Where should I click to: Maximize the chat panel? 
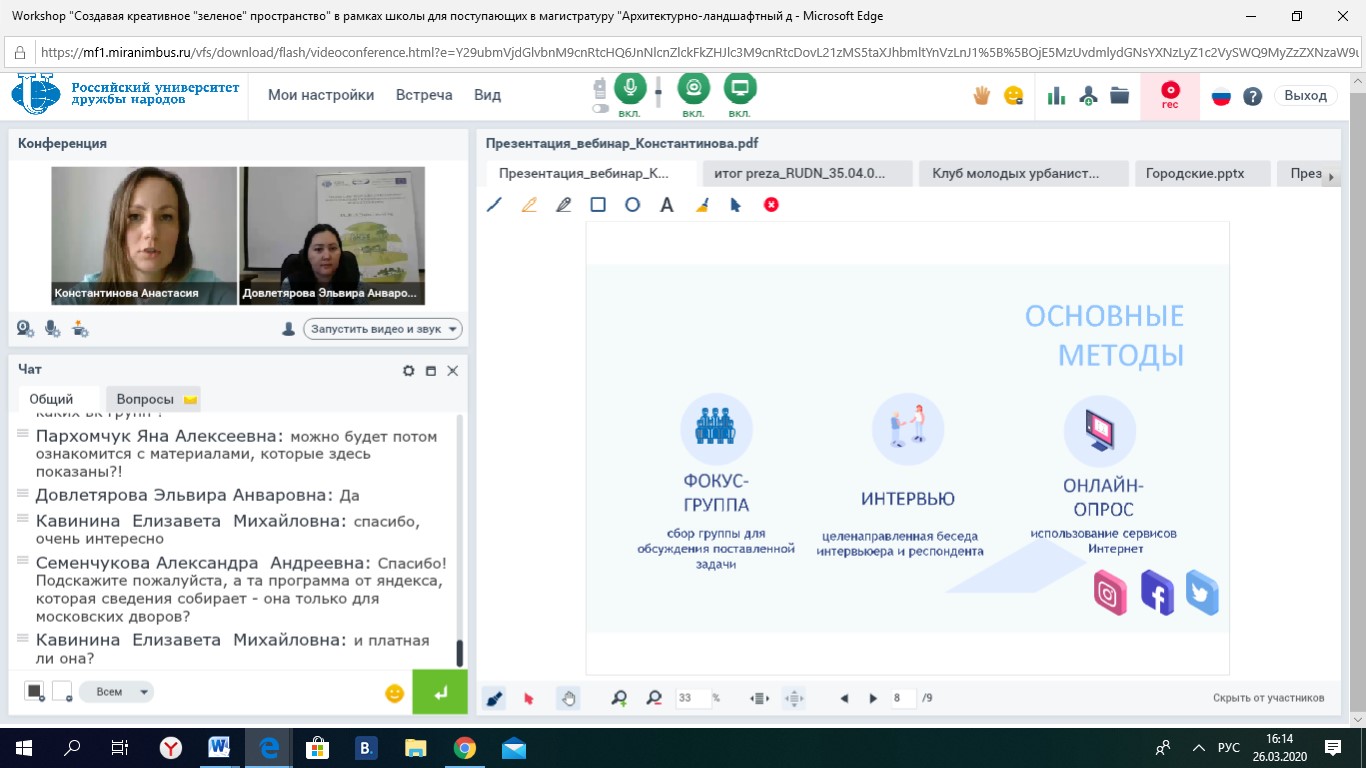[431, 371]
